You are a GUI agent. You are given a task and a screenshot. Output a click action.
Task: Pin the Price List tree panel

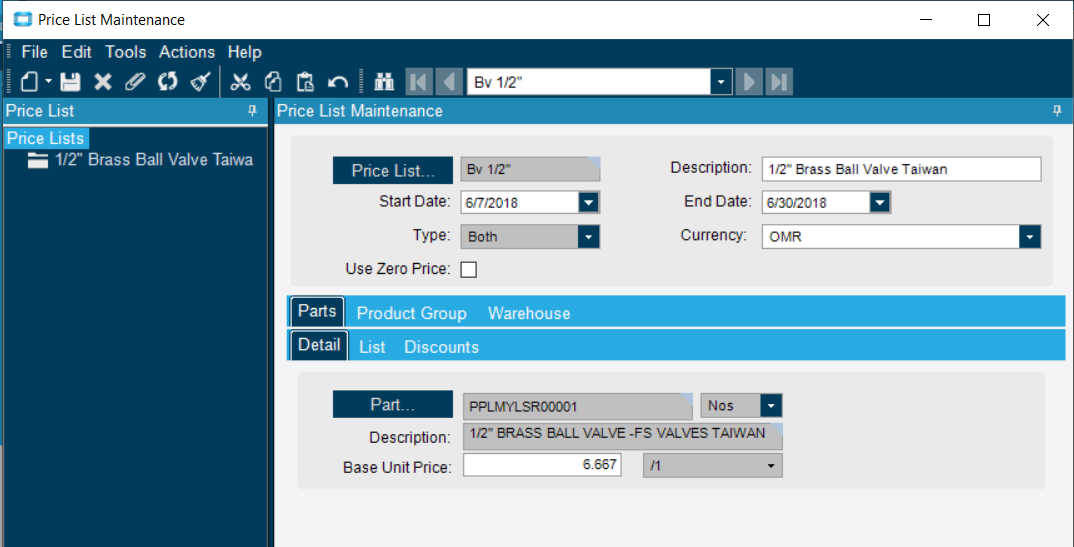click(x=251, y=112)
